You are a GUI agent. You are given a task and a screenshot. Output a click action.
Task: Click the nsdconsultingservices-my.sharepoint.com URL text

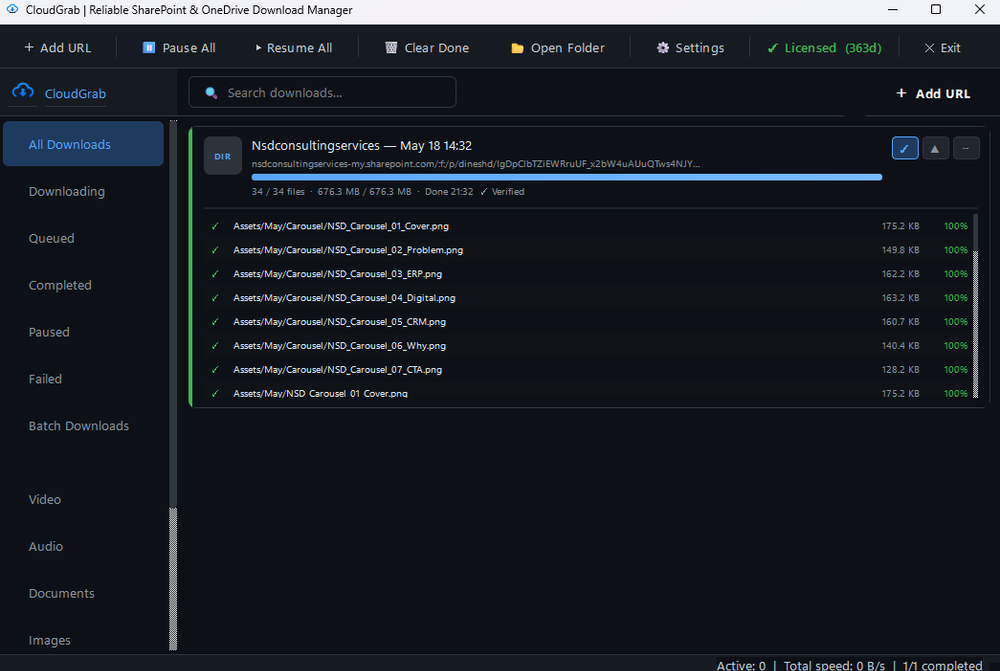tap(475, 164)
